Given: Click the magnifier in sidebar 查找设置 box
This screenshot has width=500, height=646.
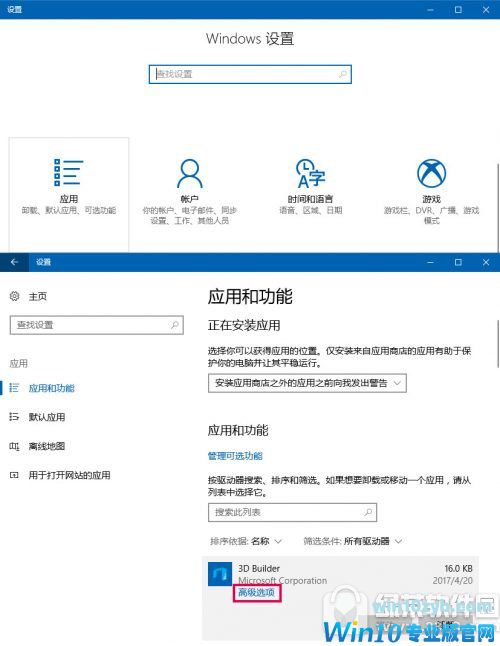Looking at the screenshot, I should [175, 325].
